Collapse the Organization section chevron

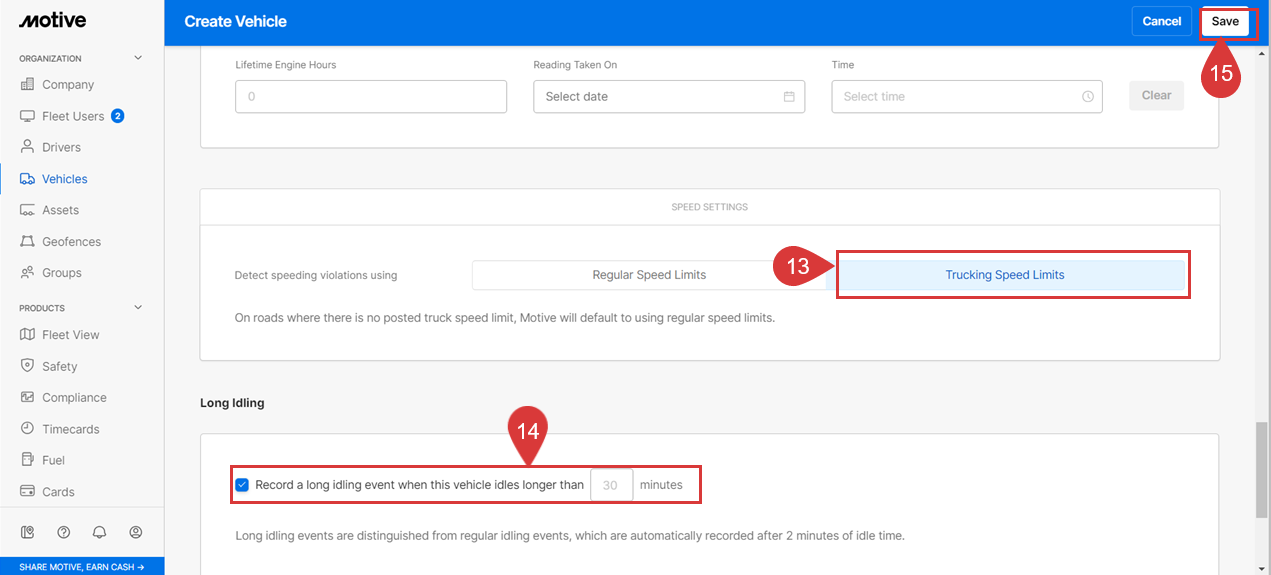point(138,58)
